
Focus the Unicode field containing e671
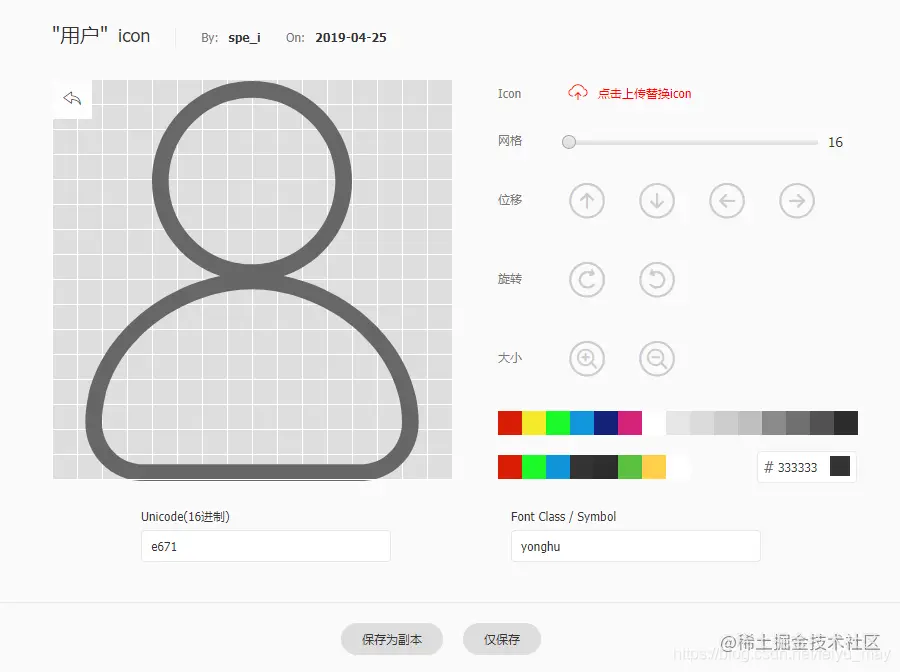[x=266, y=546]
